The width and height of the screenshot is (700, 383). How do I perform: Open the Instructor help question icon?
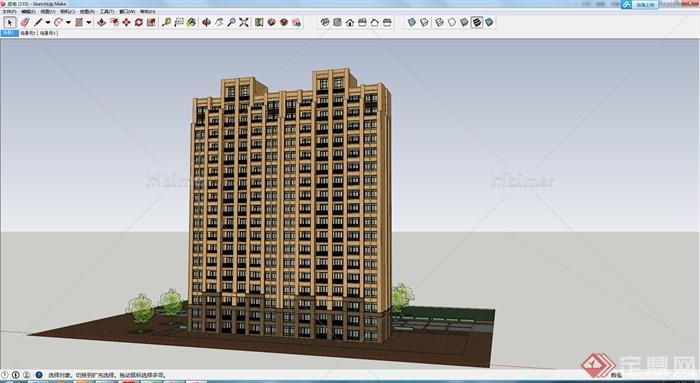click(x=38, y=375)
